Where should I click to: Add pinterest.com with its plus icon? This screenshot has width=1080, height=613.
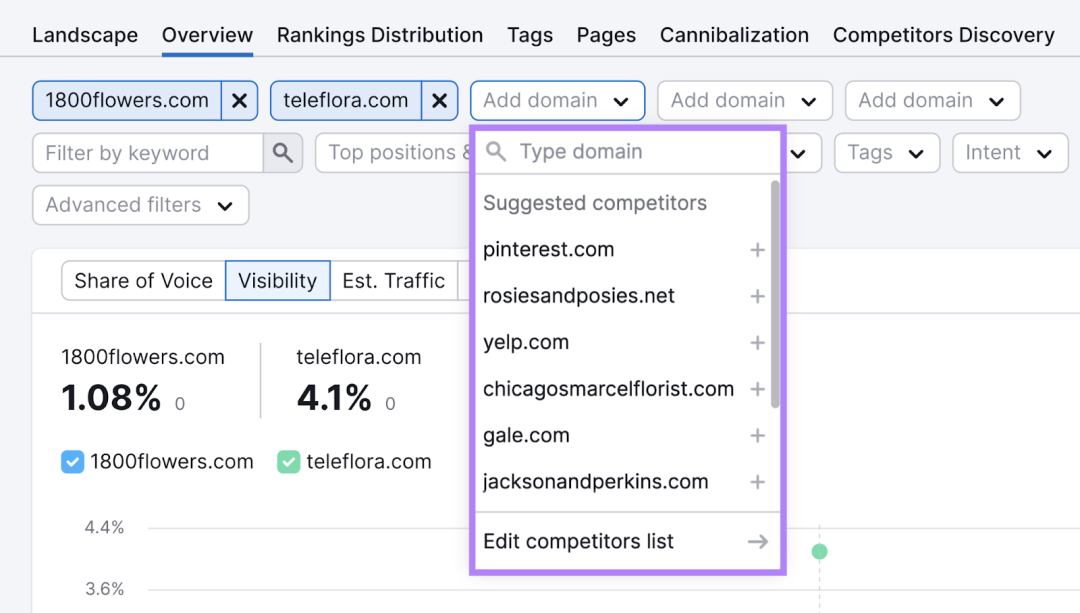coord(758,250)
